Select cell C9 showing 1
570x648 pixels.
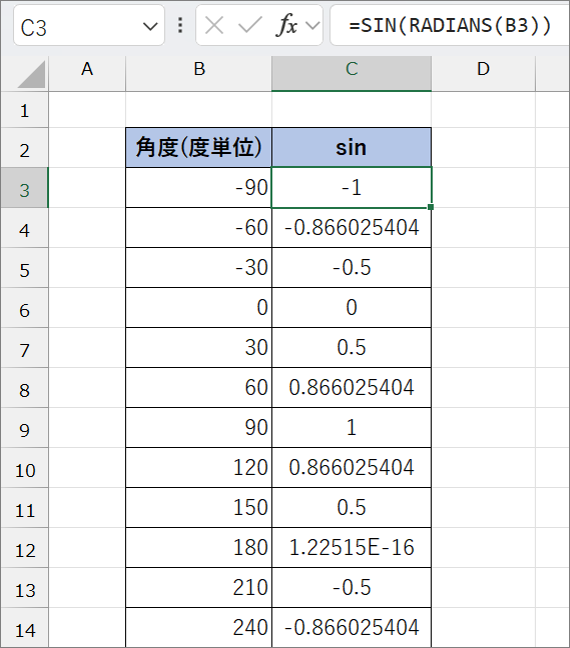coord(351,428)
